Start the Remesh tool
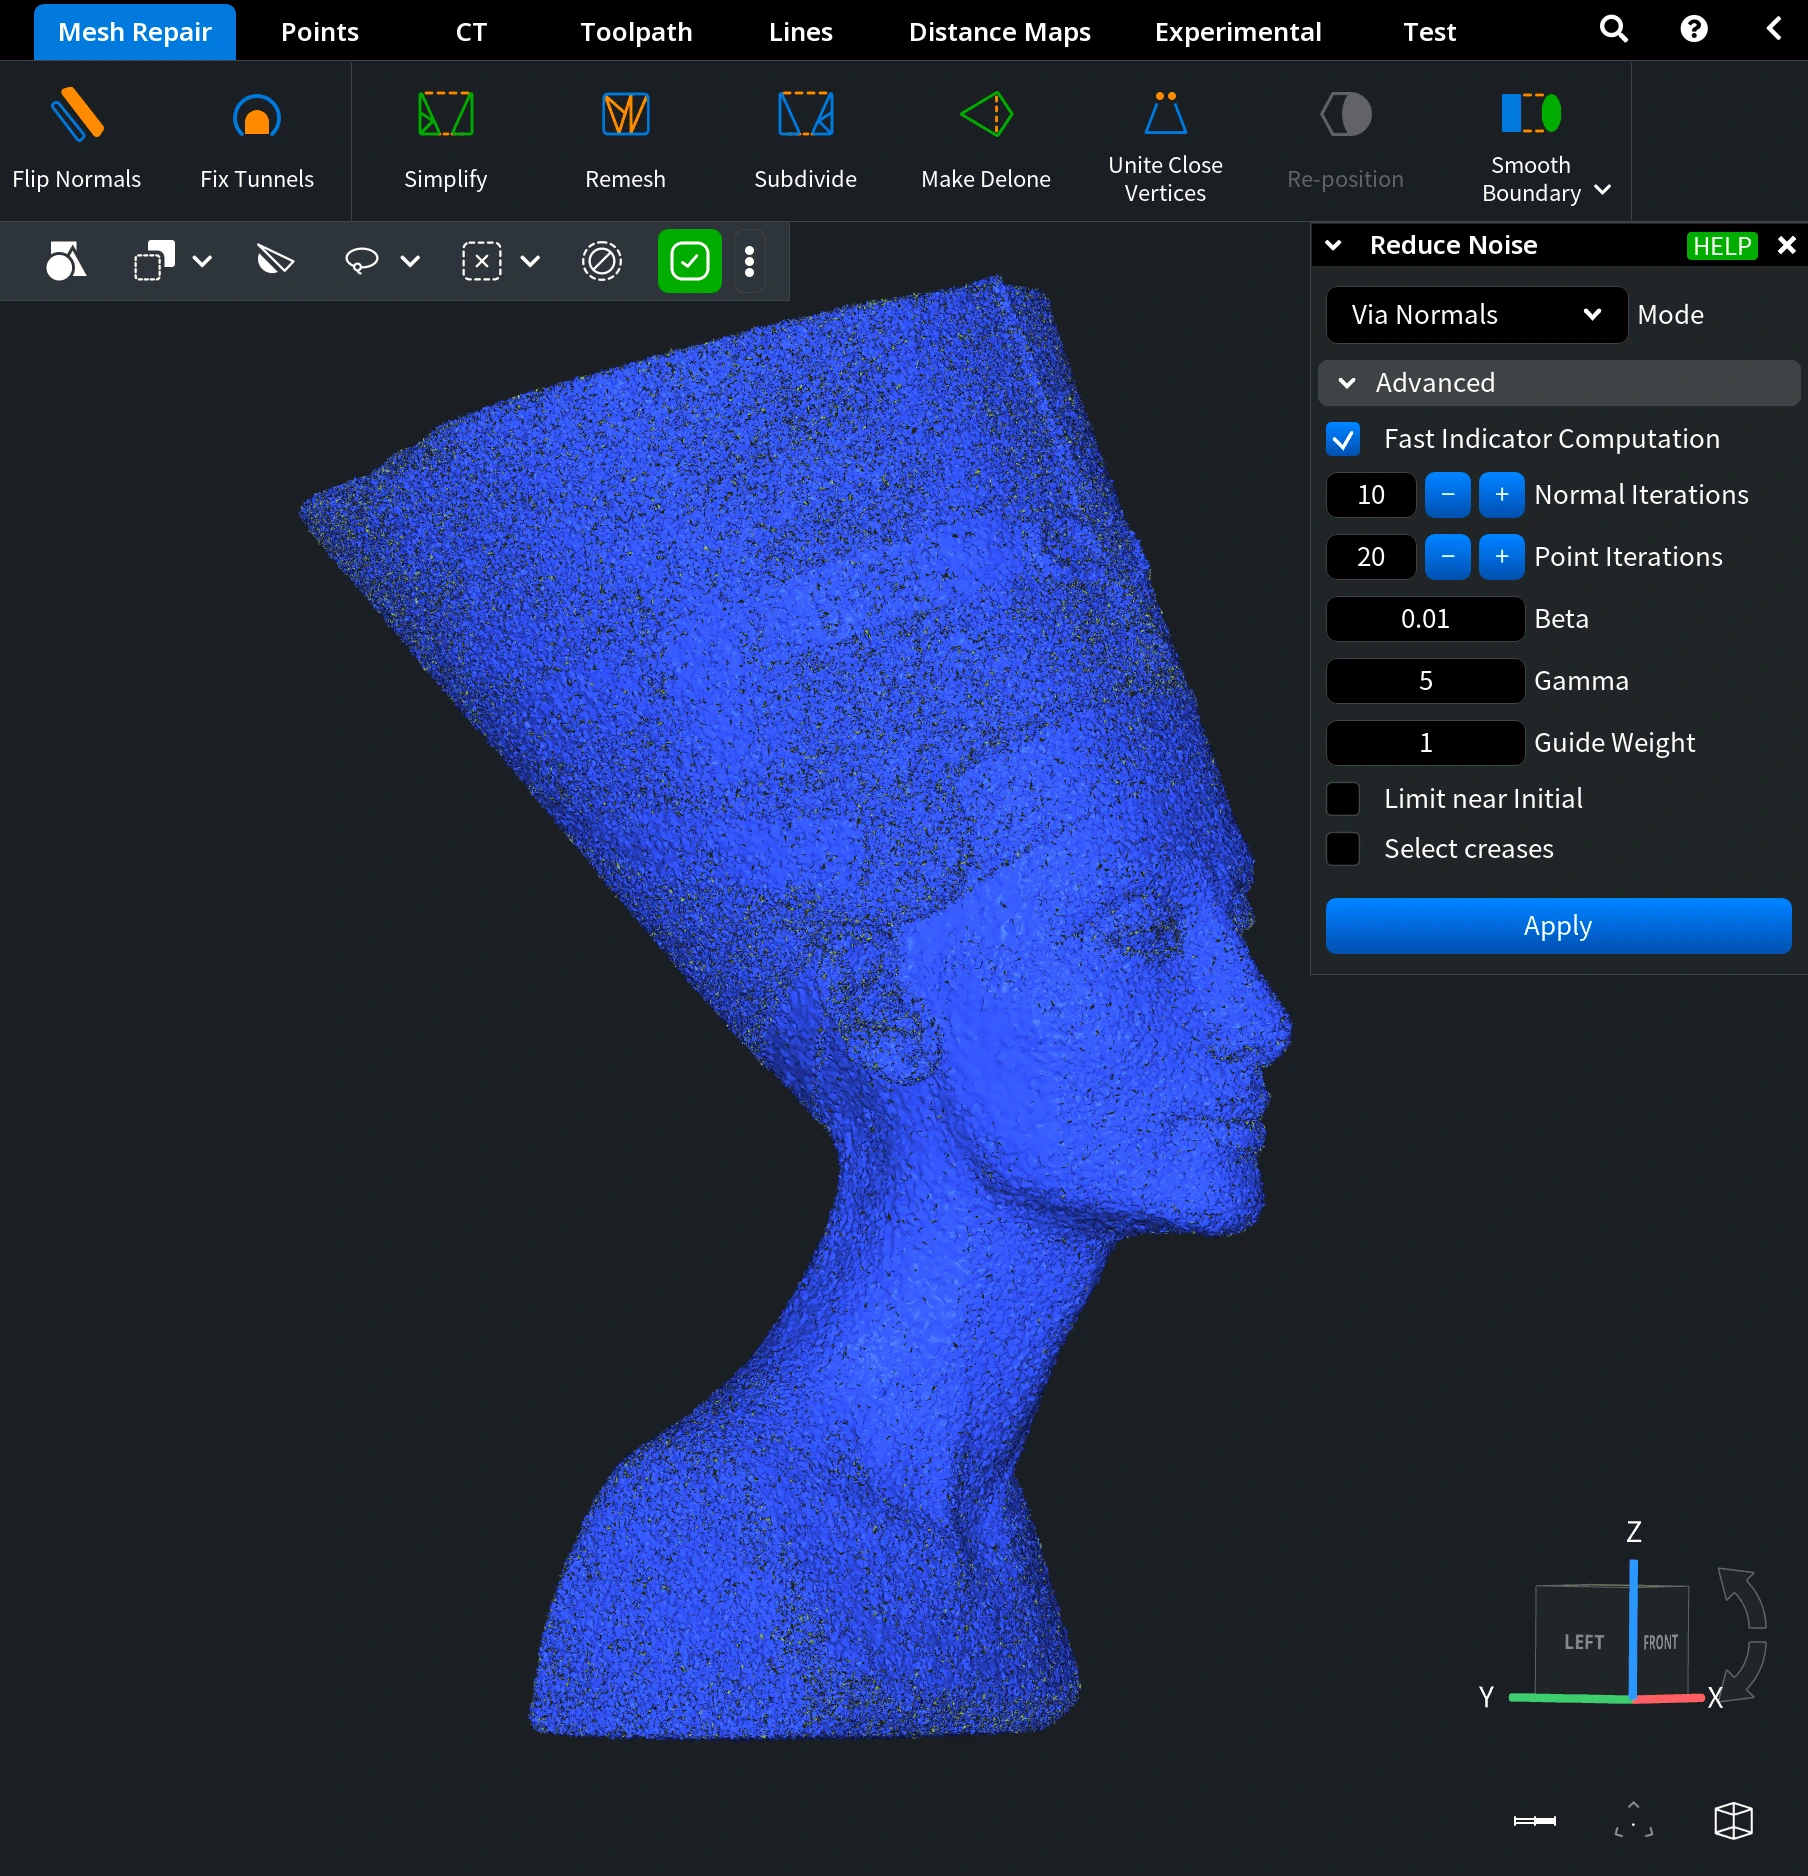This screenshot has width=1808, height=1876. tap(626, 140)
